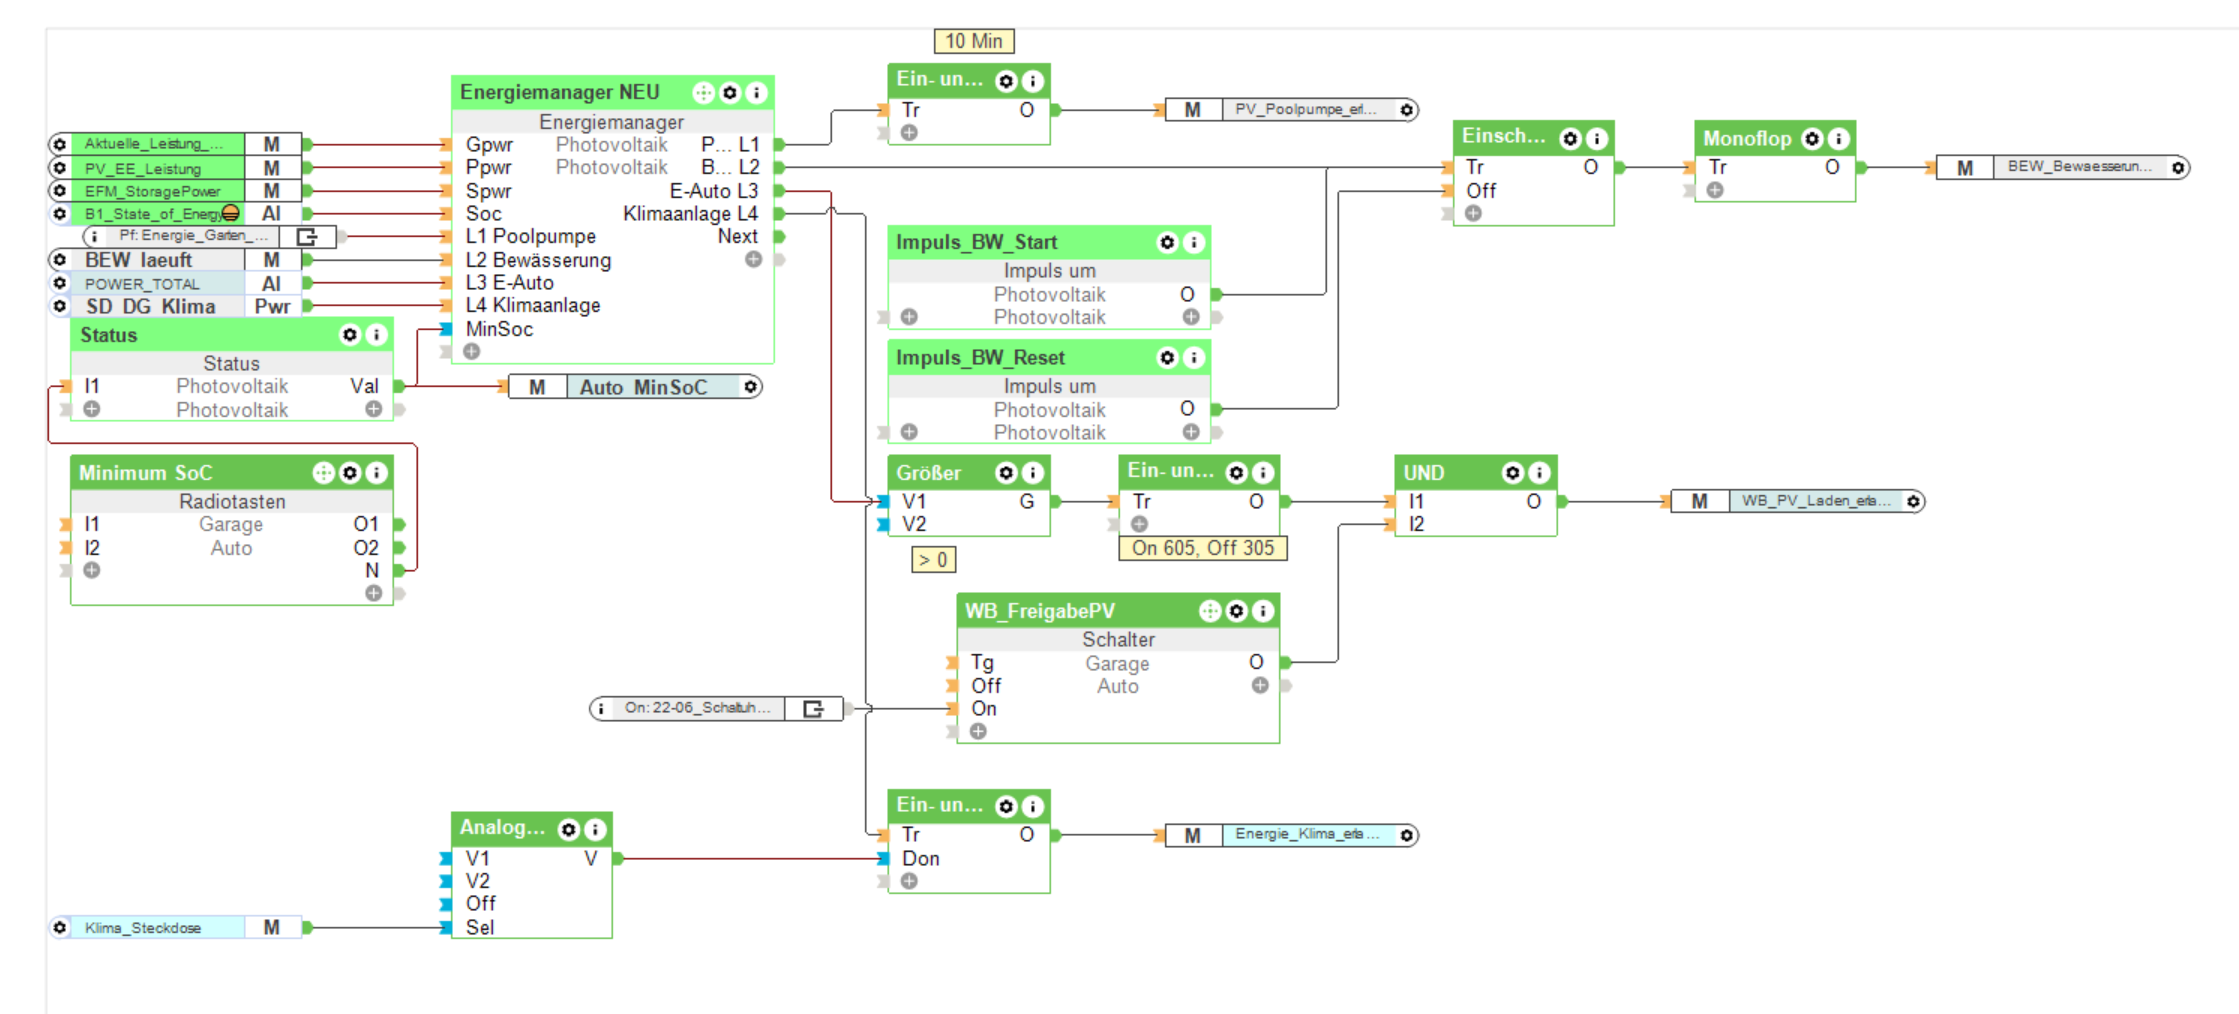2239x1014 pixels.
Task: Click info icon on UND block
Action: tap(1540, 472)
